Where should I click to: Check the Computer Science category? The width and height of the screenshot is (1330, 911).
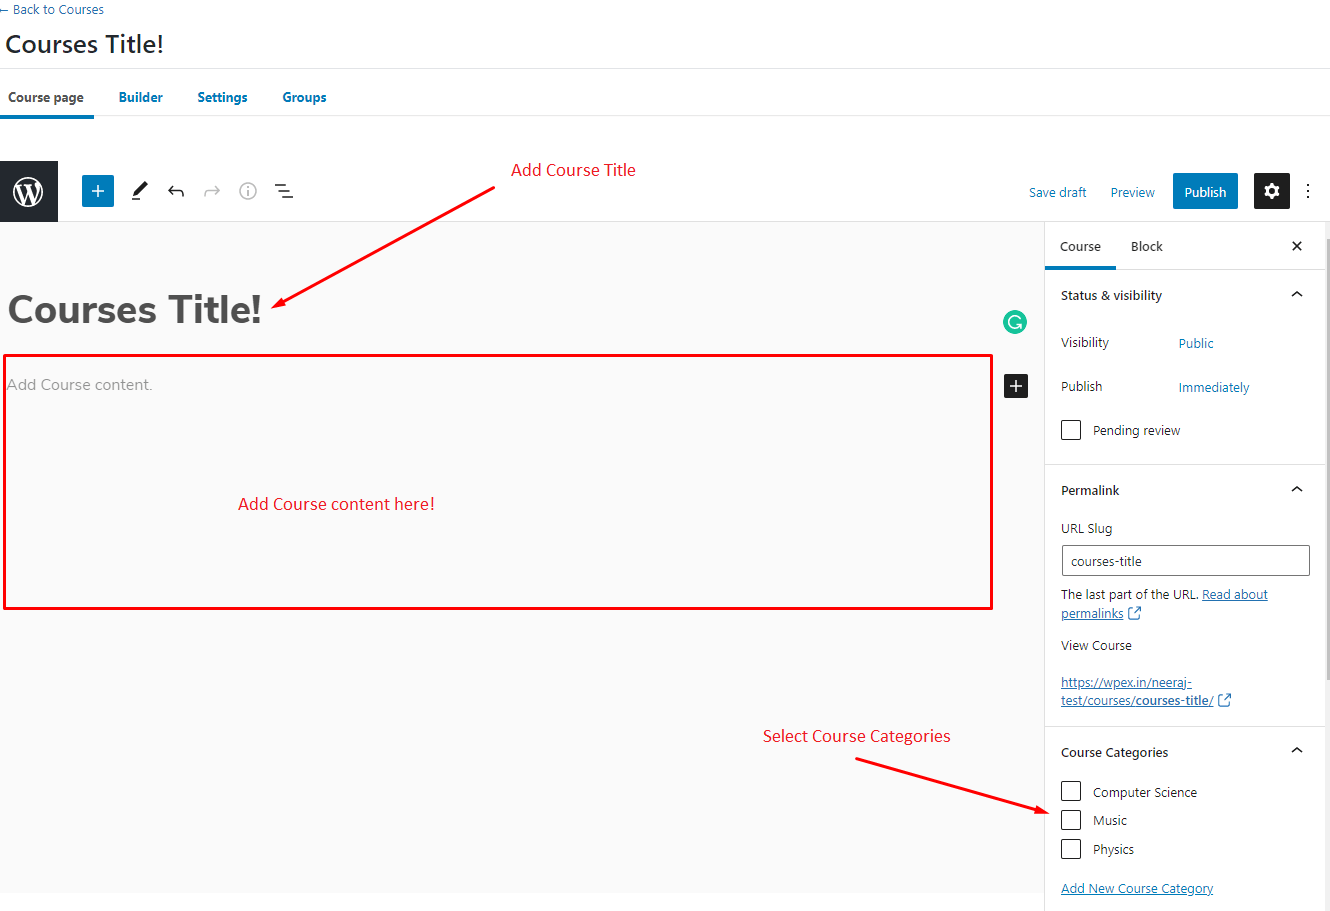1071,792
